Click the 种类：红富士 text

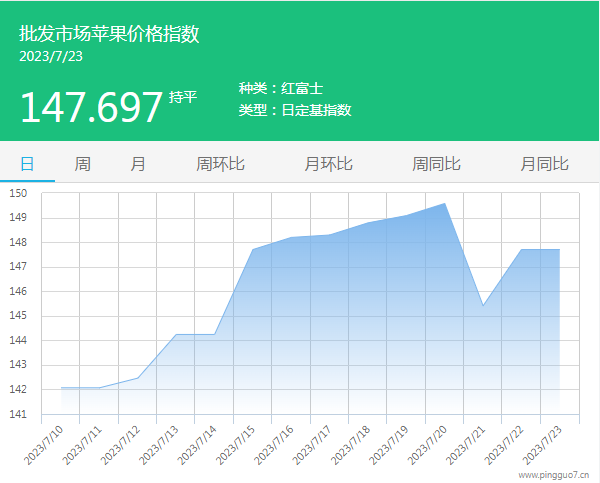tap(281, 88)
